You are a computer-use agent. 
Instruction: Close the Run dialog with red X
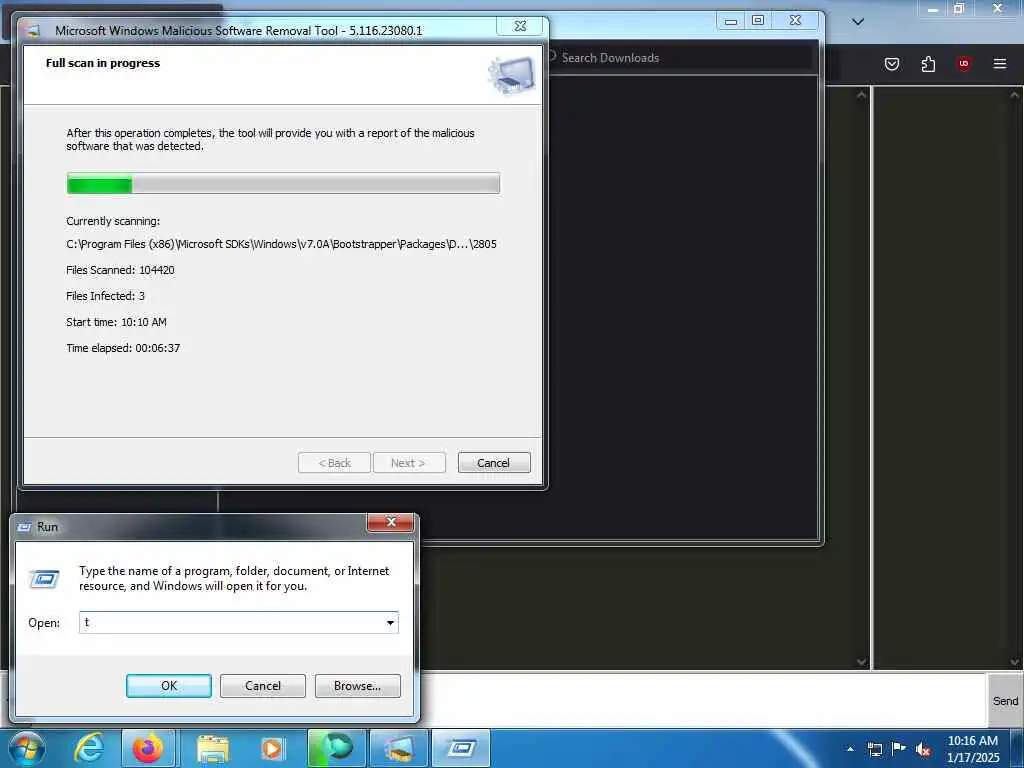click(391, 522)
